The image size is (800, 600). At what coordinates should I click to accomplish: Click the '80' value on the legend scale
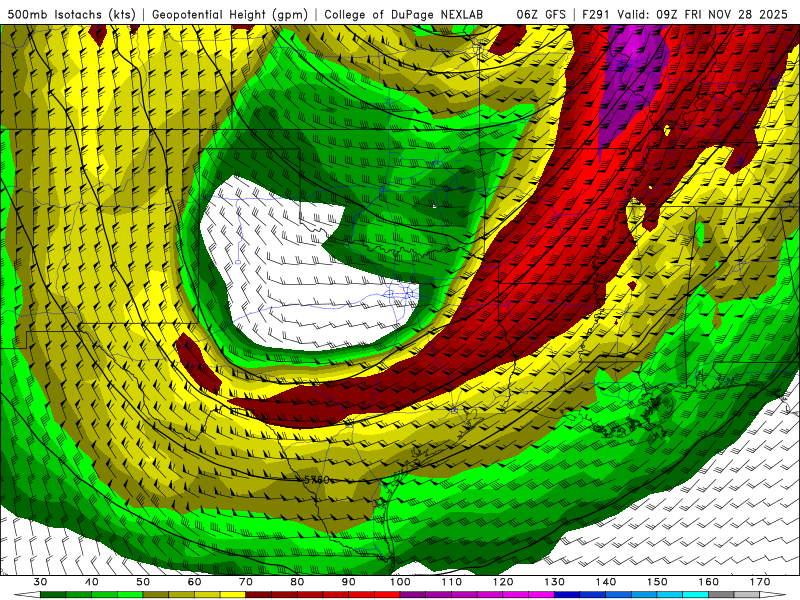[297, 582]
